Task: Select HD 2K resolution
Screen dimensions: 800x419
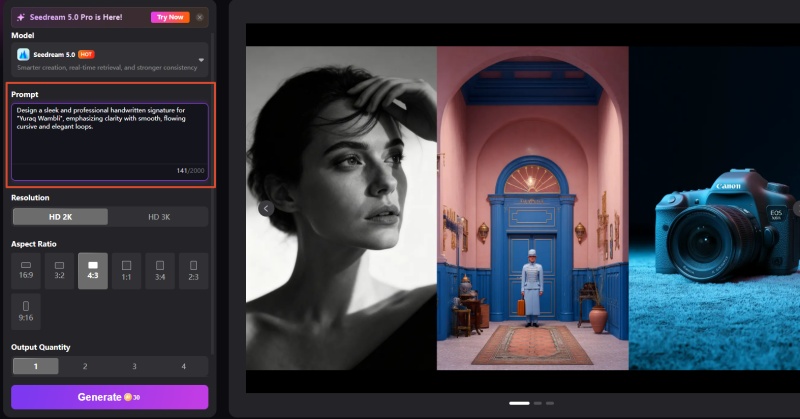Action: (x=60, y=217)
